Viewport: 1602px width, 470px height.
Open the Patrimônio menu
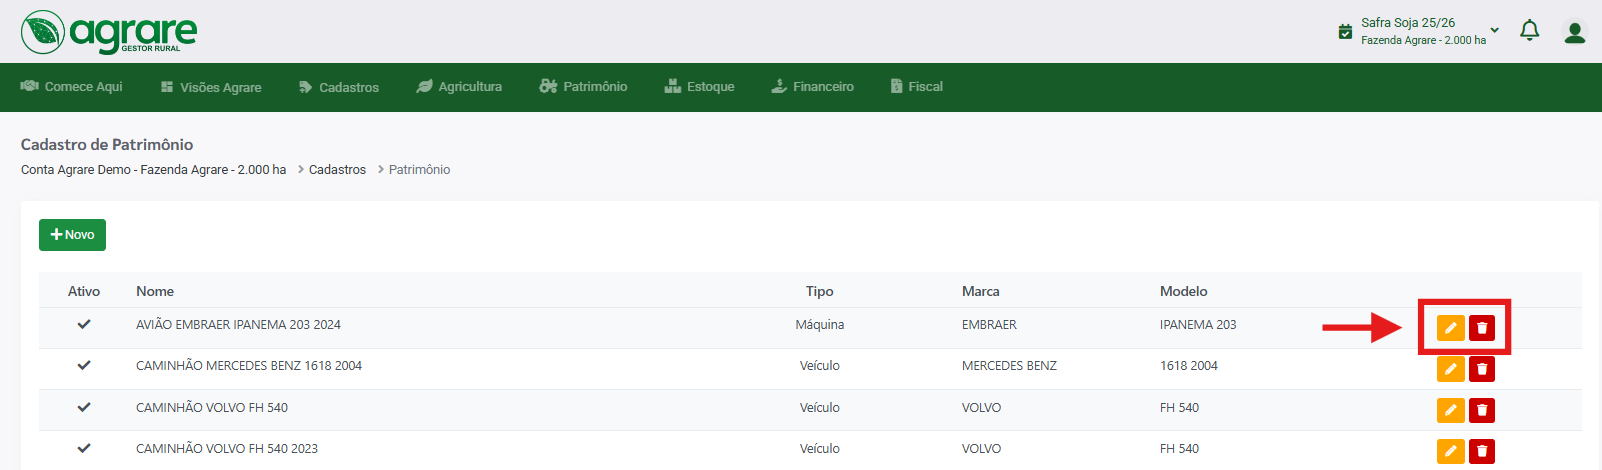coord(583,87)
